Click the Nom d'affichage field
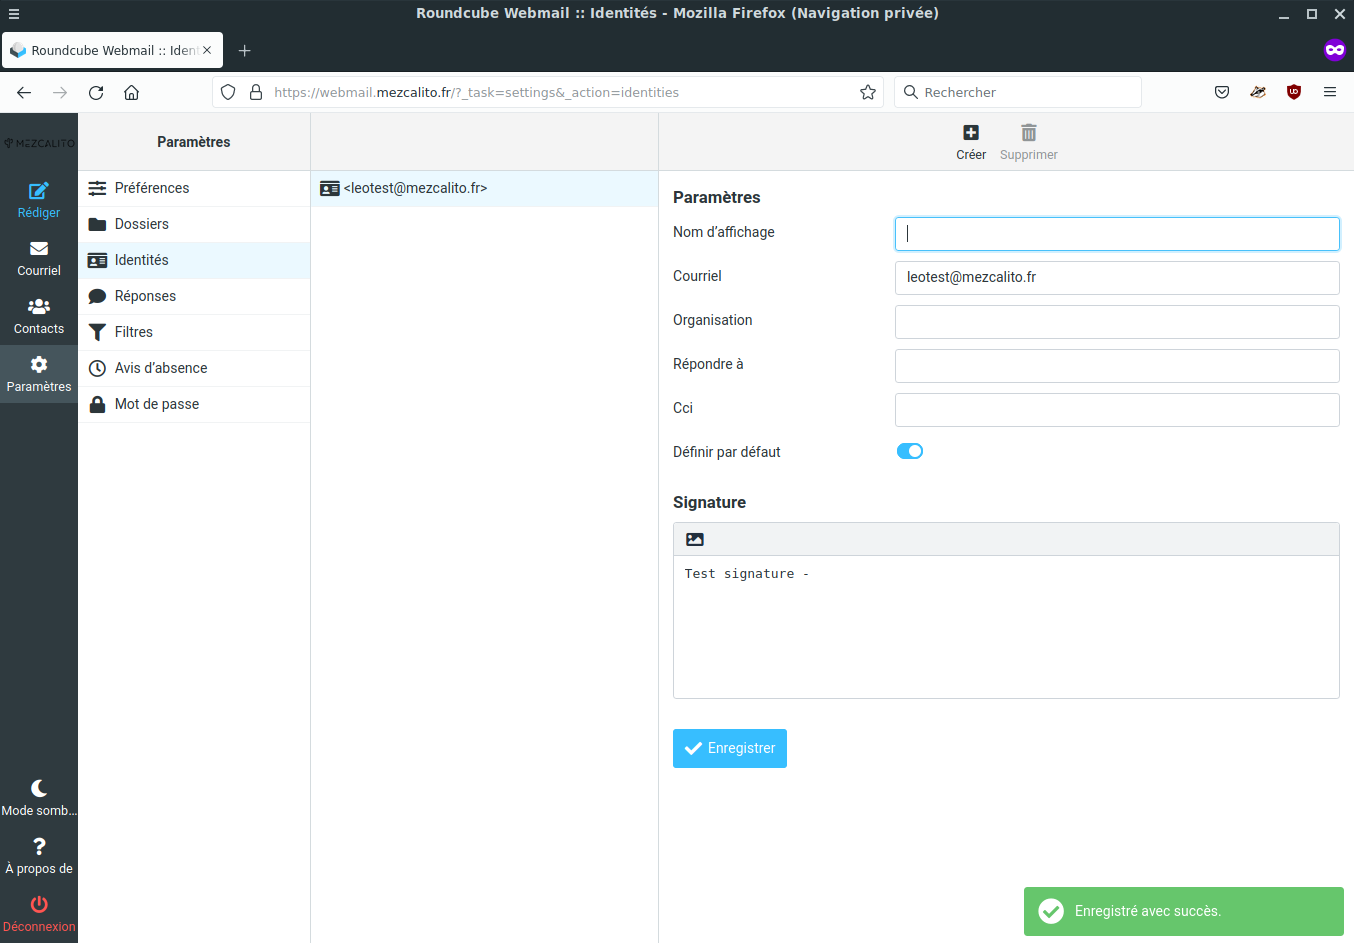 click(1116, 234)
